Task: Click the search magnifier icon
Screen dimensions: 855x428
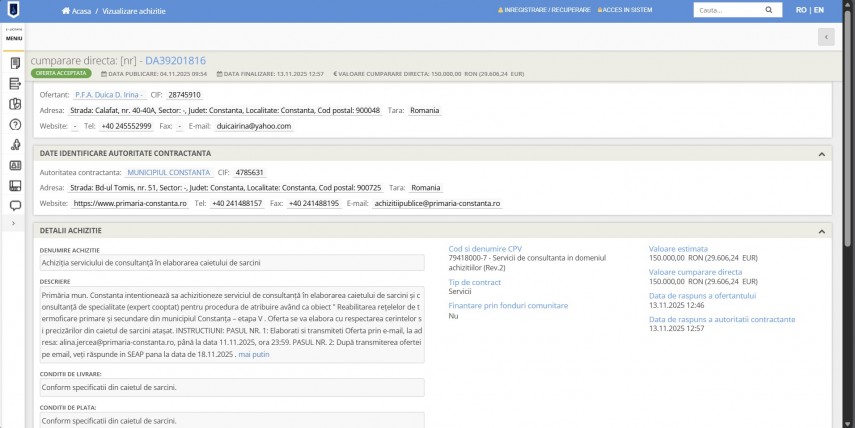Action: click(x=772, y=10)
